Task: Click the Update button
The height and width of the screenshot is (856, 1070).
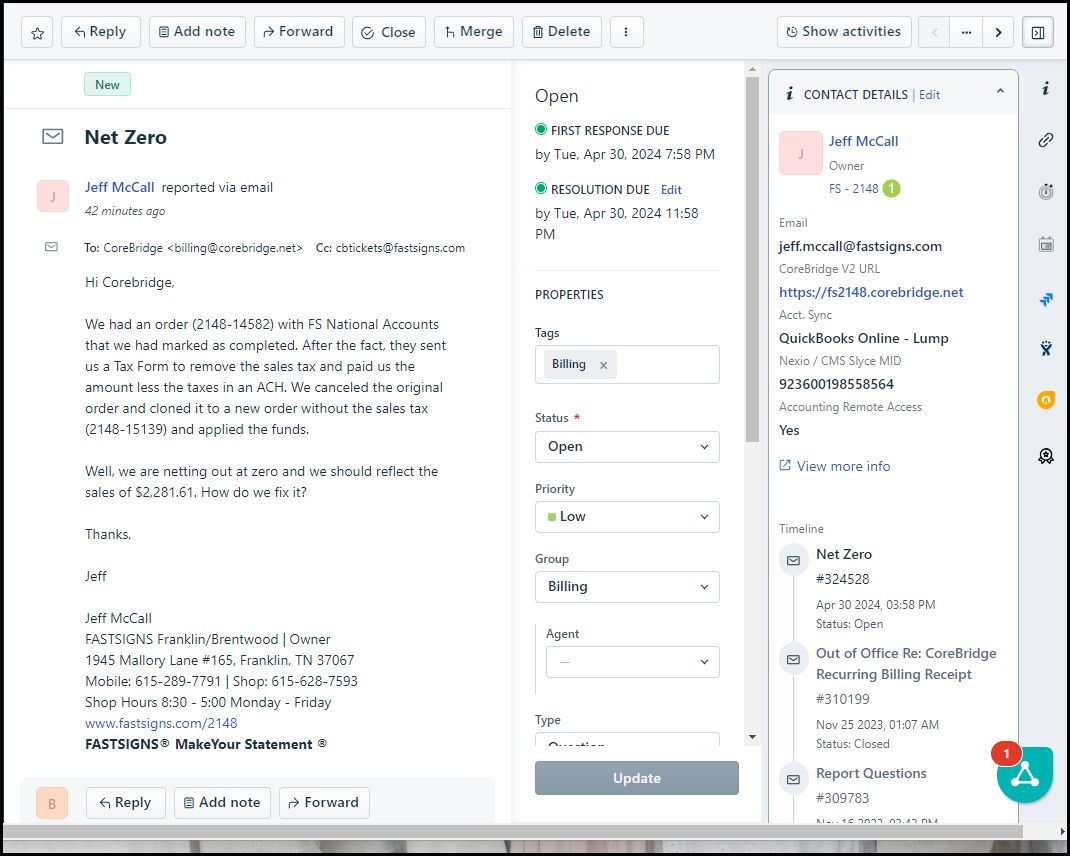Action: click(637, 778)
